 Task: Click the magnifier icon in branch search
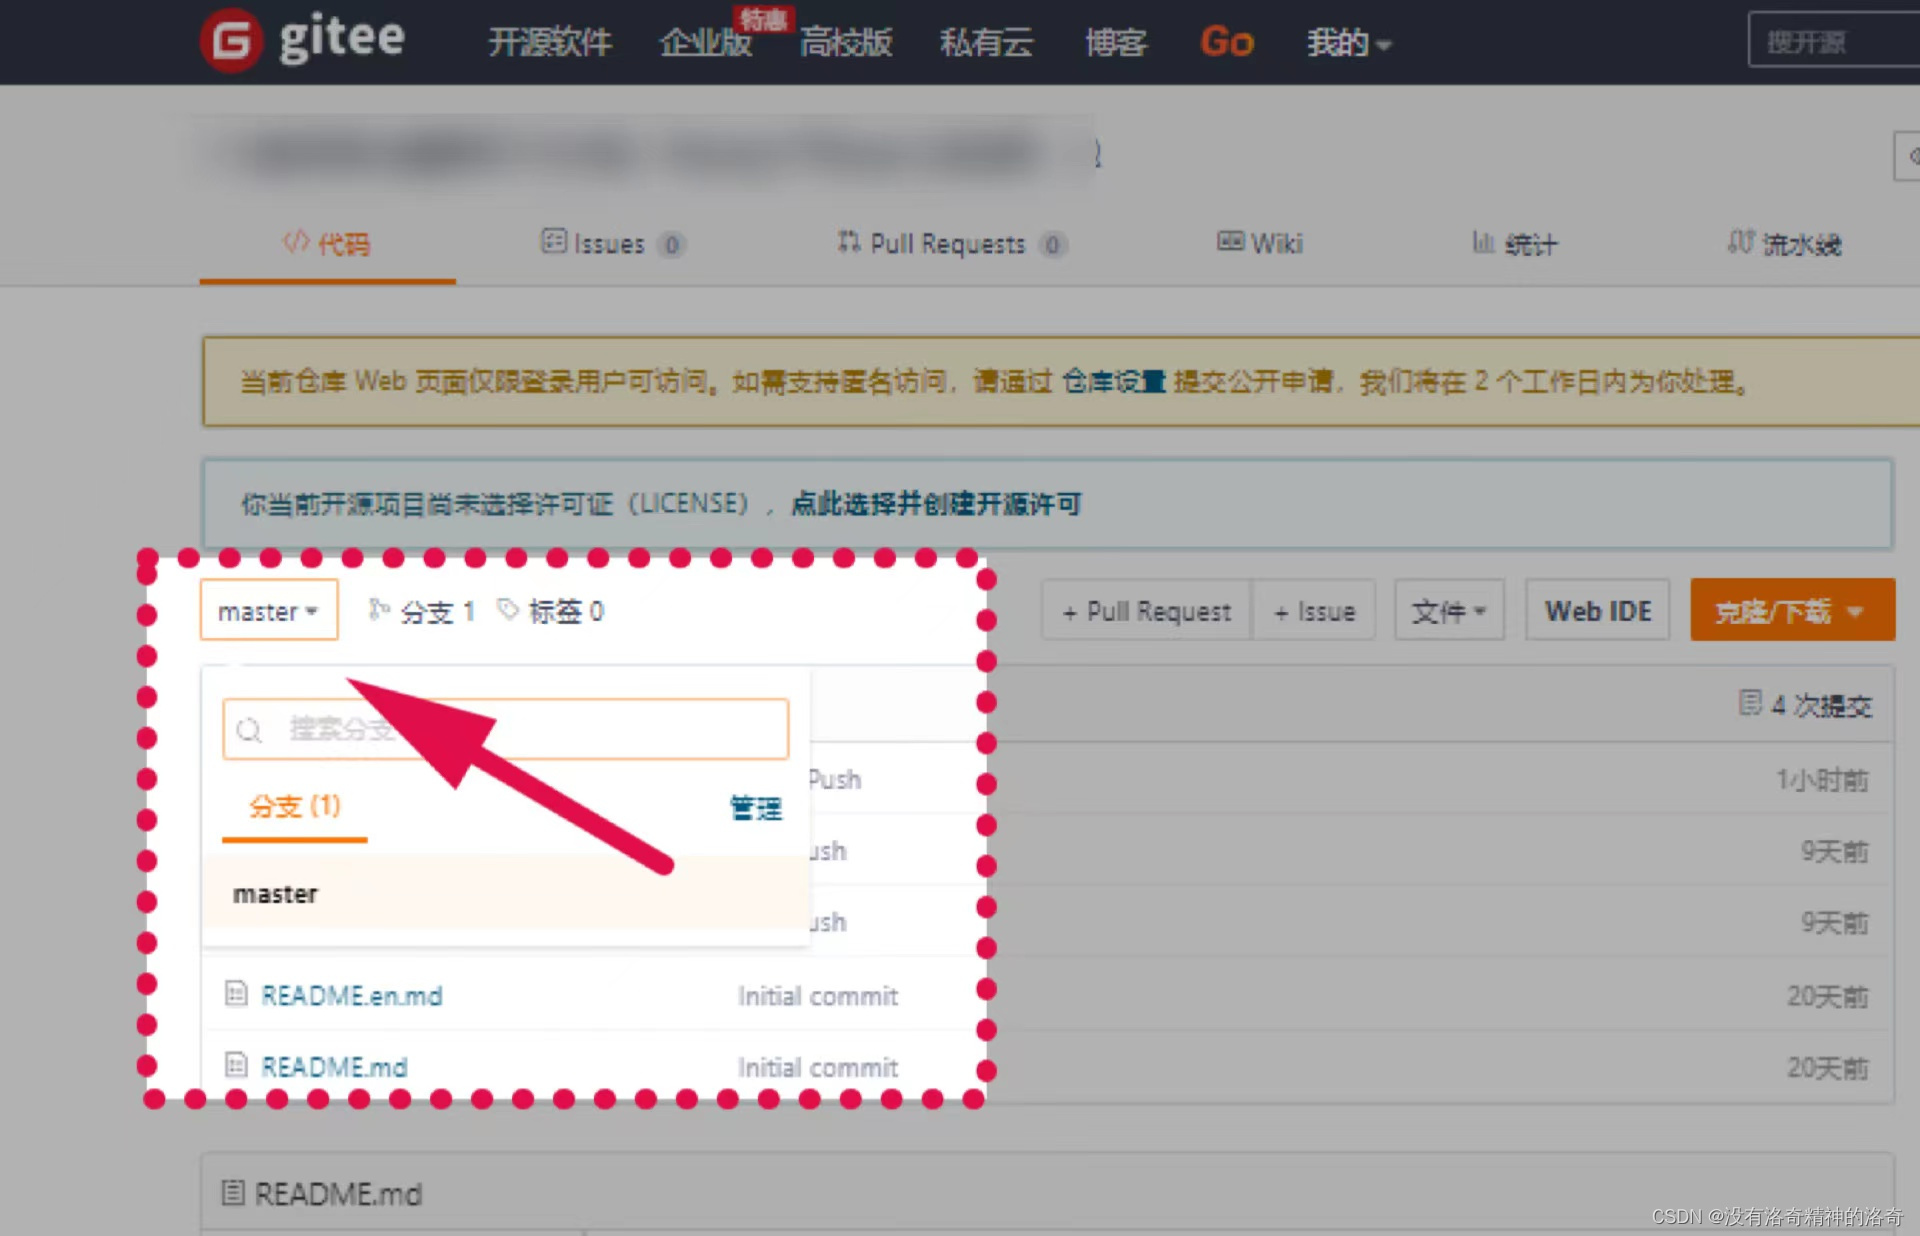click(249, 730)
